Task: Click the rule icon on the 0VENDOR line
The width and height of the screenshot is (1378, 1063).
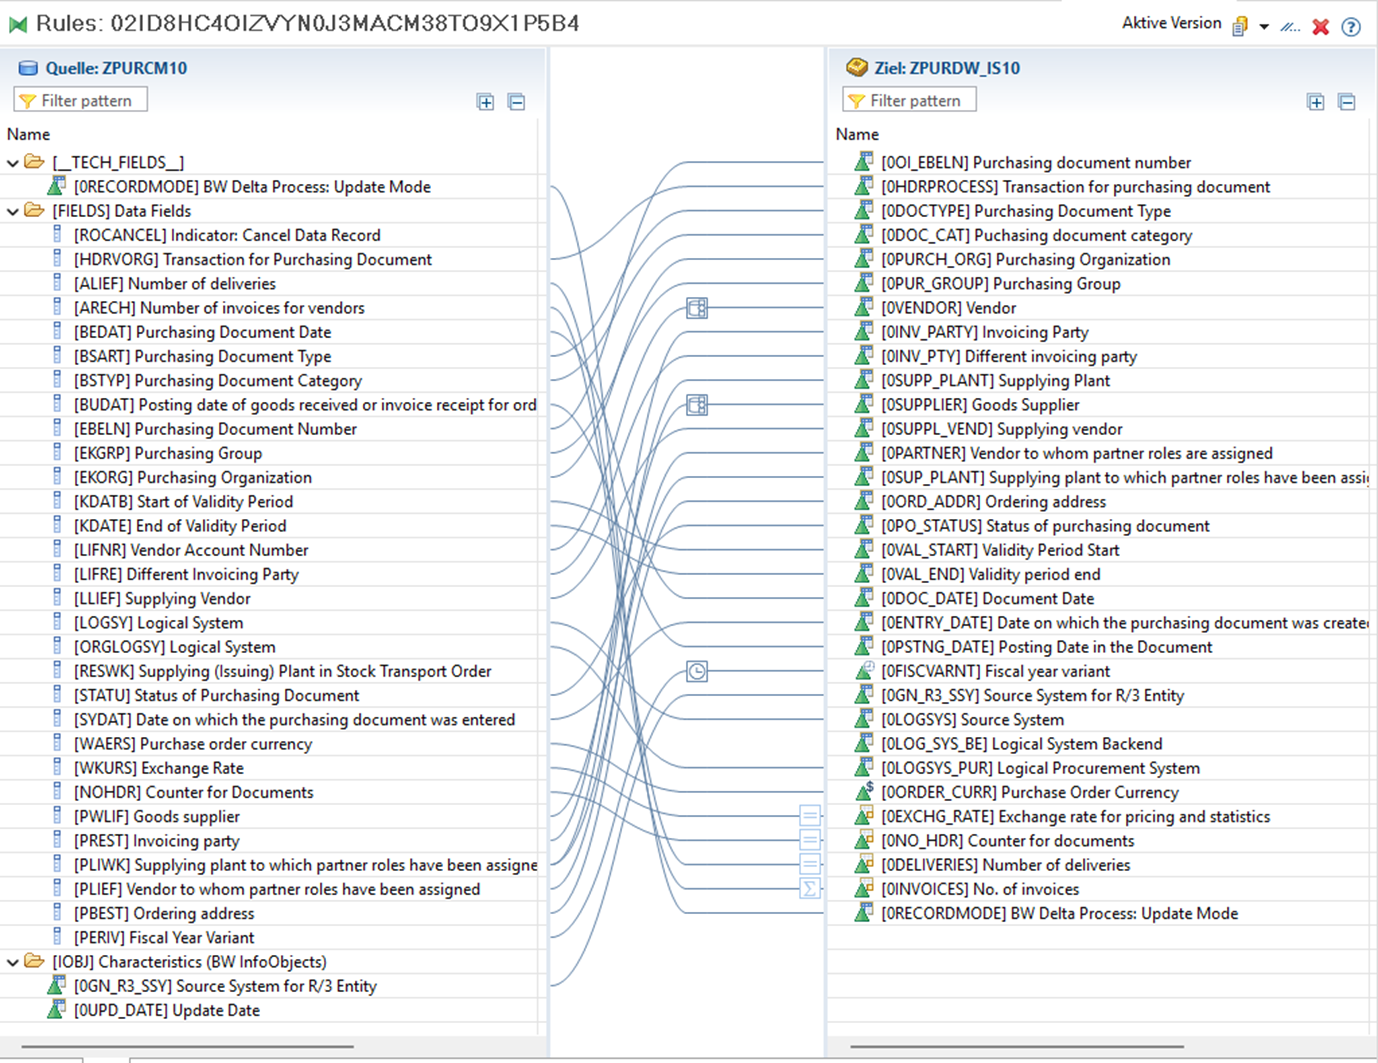Action: coord(697,308)
